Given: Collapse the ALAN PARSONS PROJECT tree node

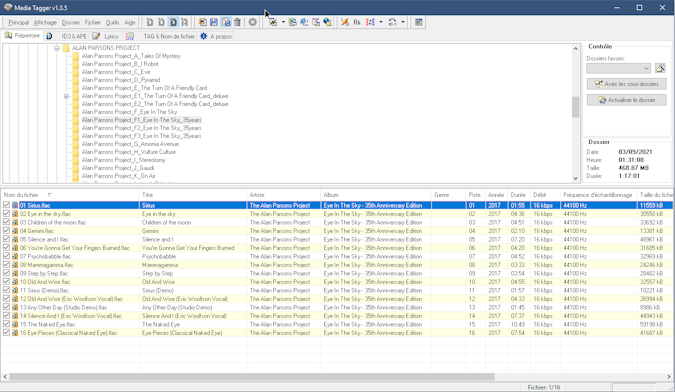Looking at the screenshot, I should tap(56, 48).
